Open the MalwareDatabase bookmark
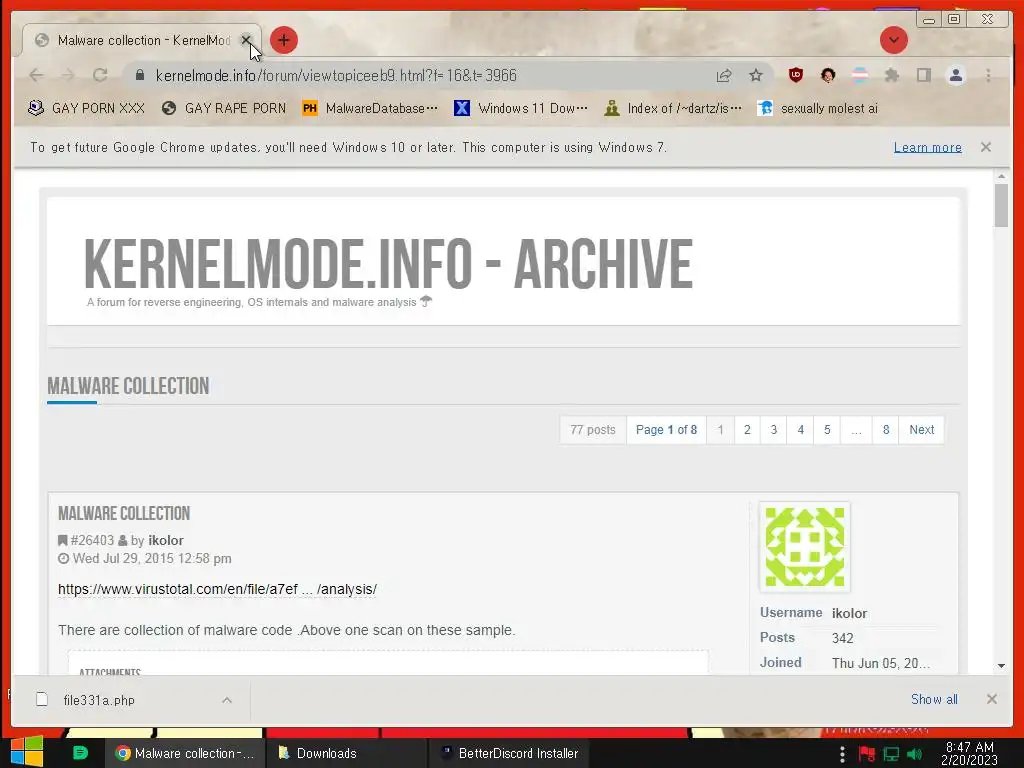This screenshot has height=768, width=1024. [370, 108]
